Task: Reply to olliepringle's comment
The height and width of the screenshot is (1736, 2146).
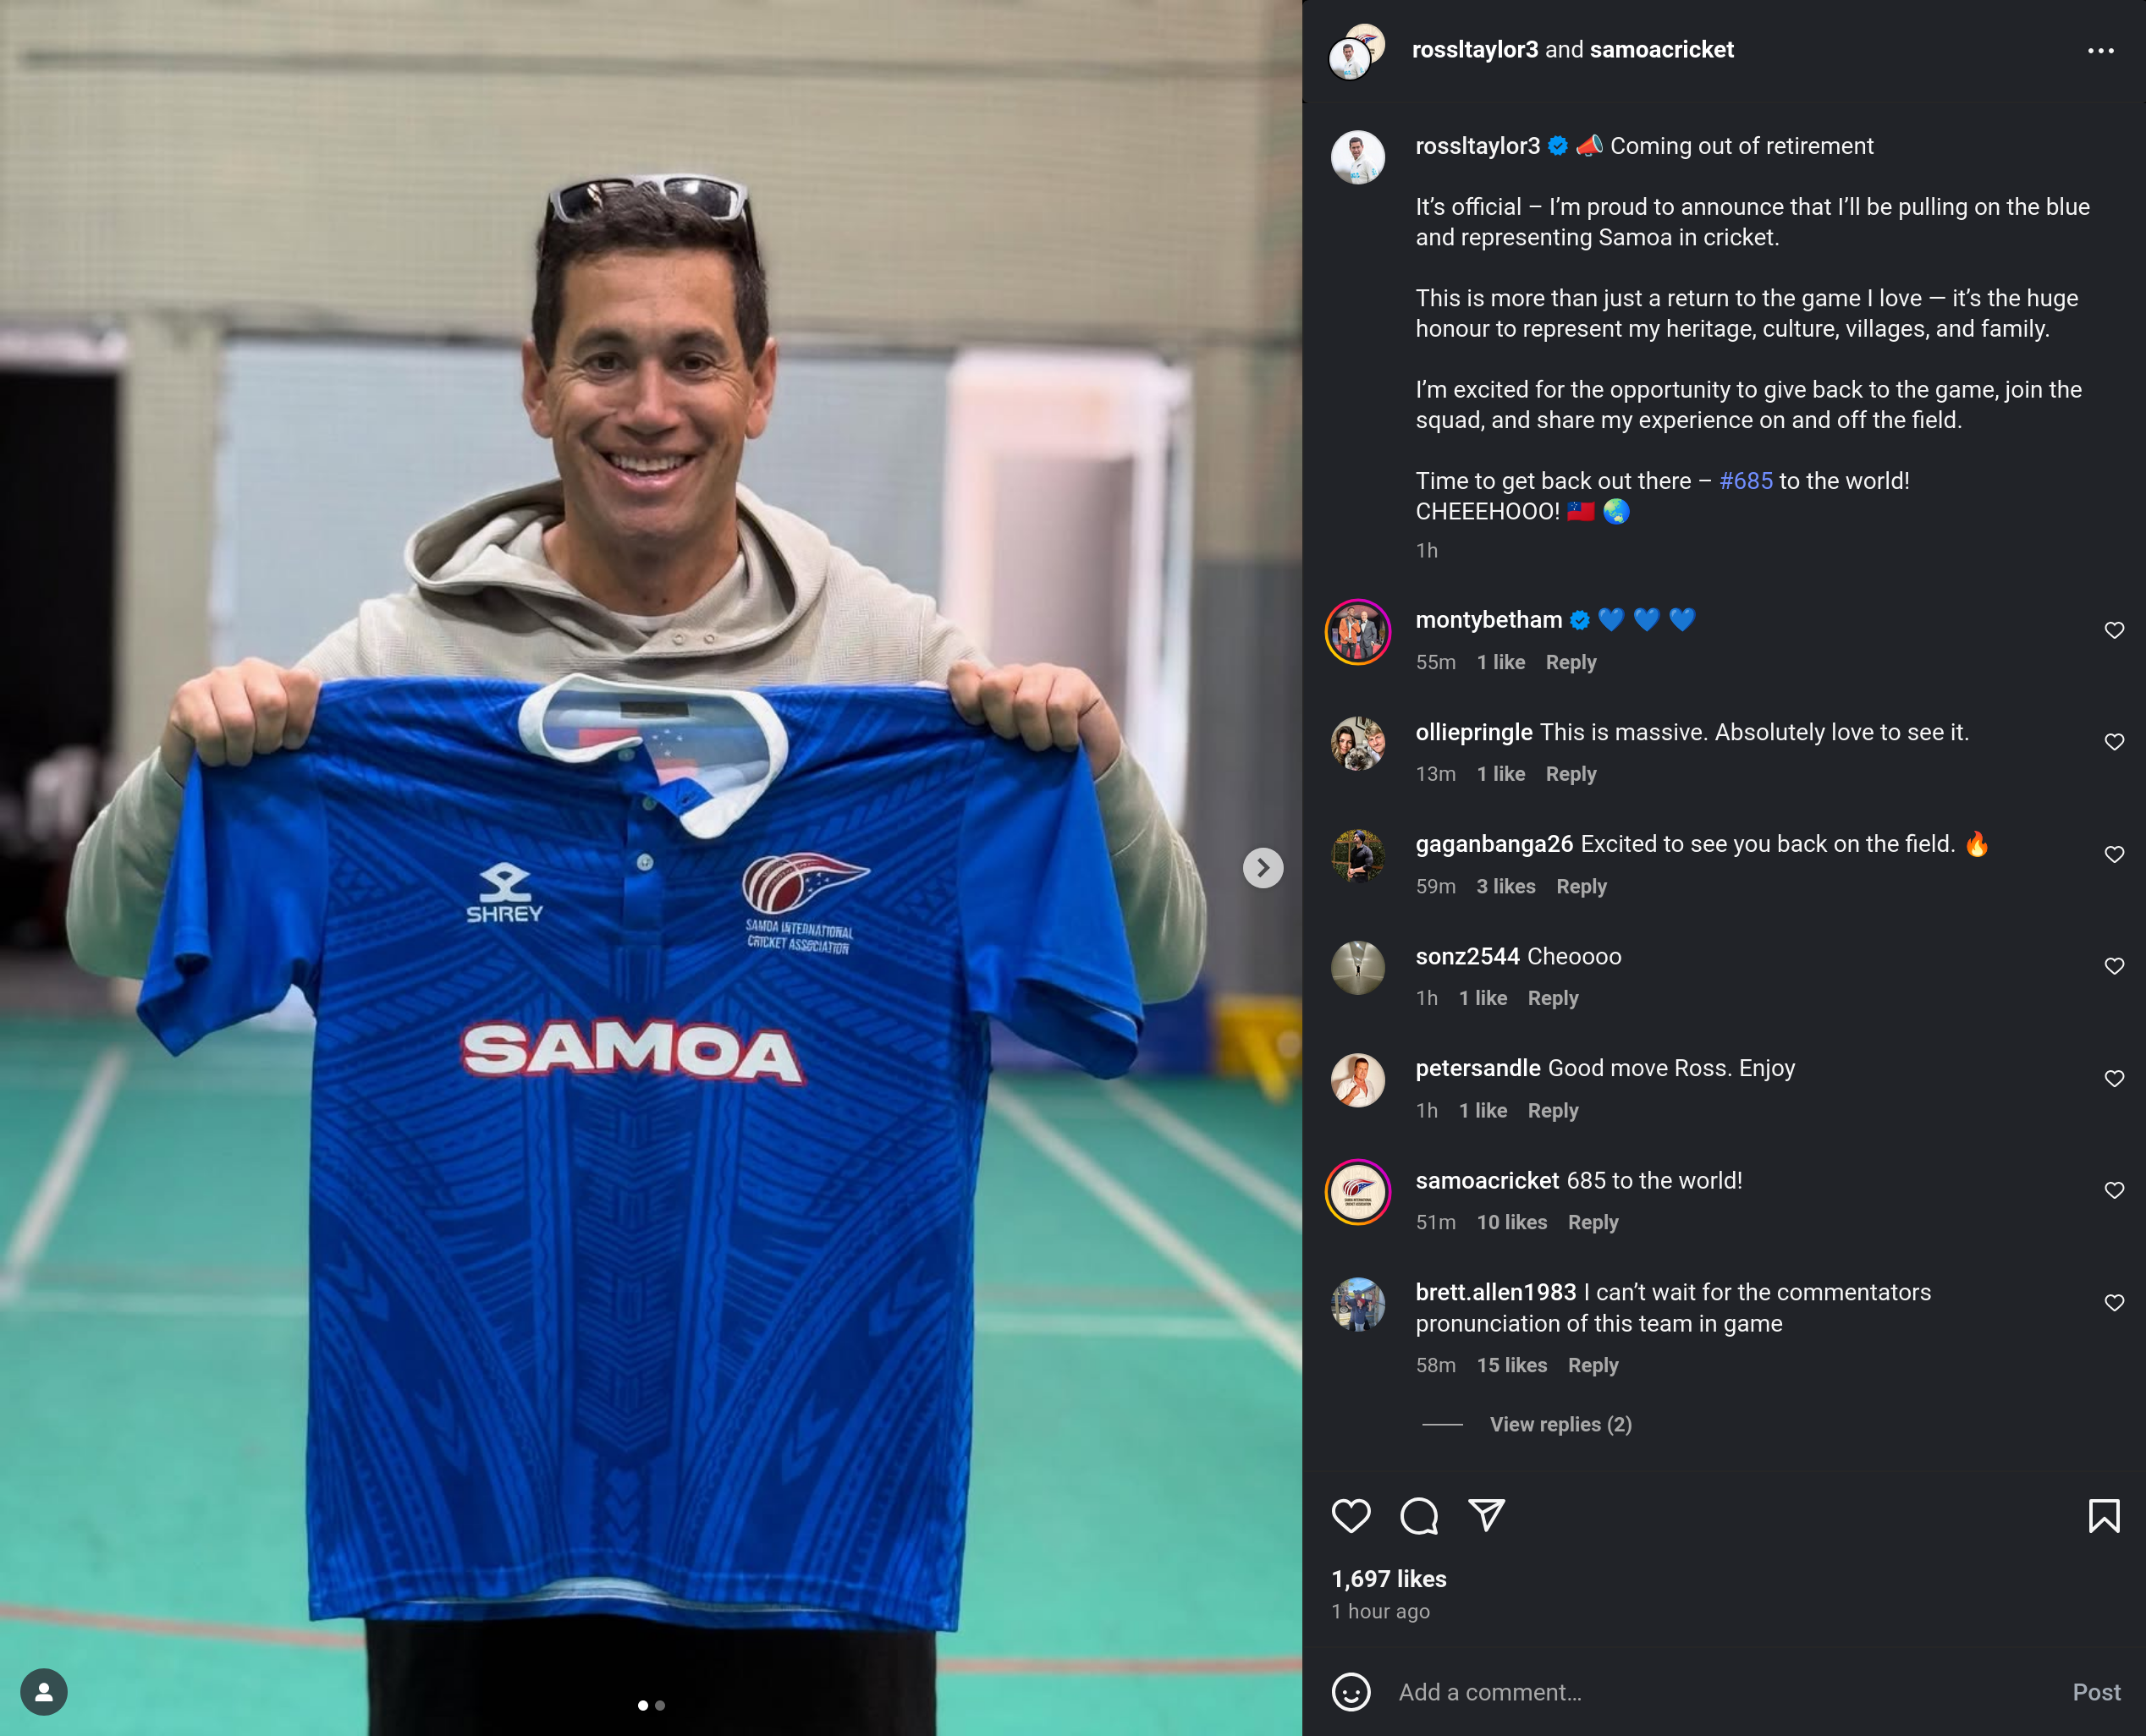Action: [1571, 774]
